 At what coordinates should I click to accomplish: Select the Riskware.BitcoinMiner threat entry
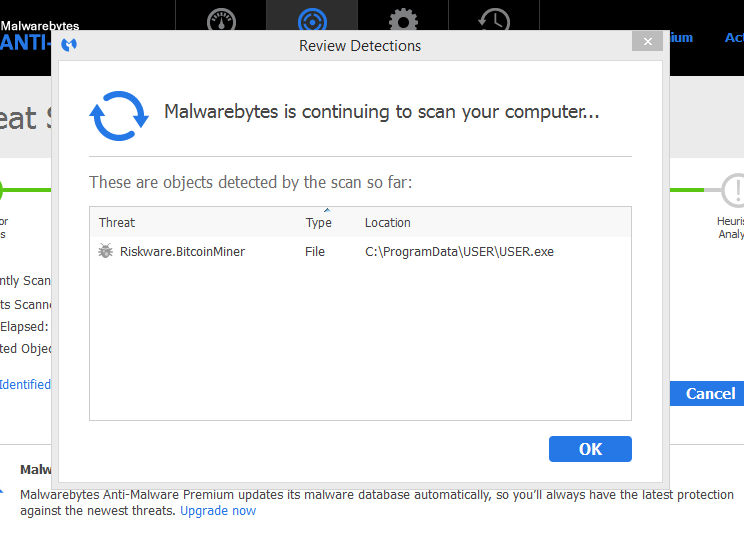[182, 252]
